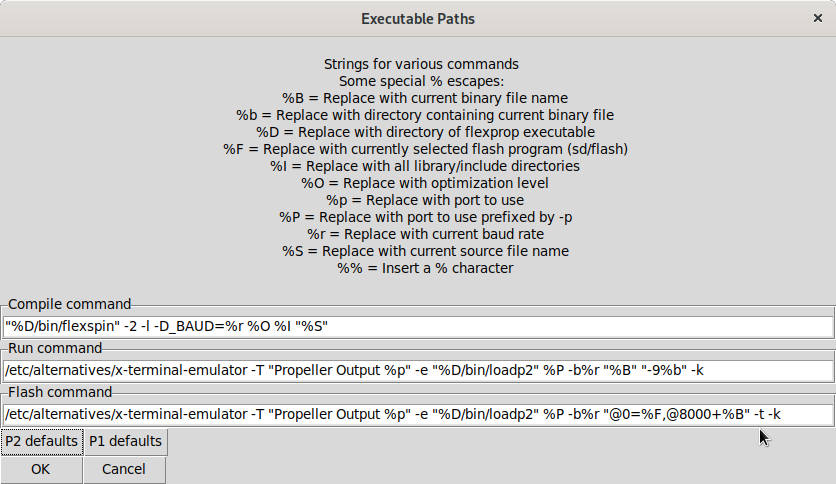Place cursor in Flash command field
836x484 pixels.
pyautogui.click(x=418, y=415)
